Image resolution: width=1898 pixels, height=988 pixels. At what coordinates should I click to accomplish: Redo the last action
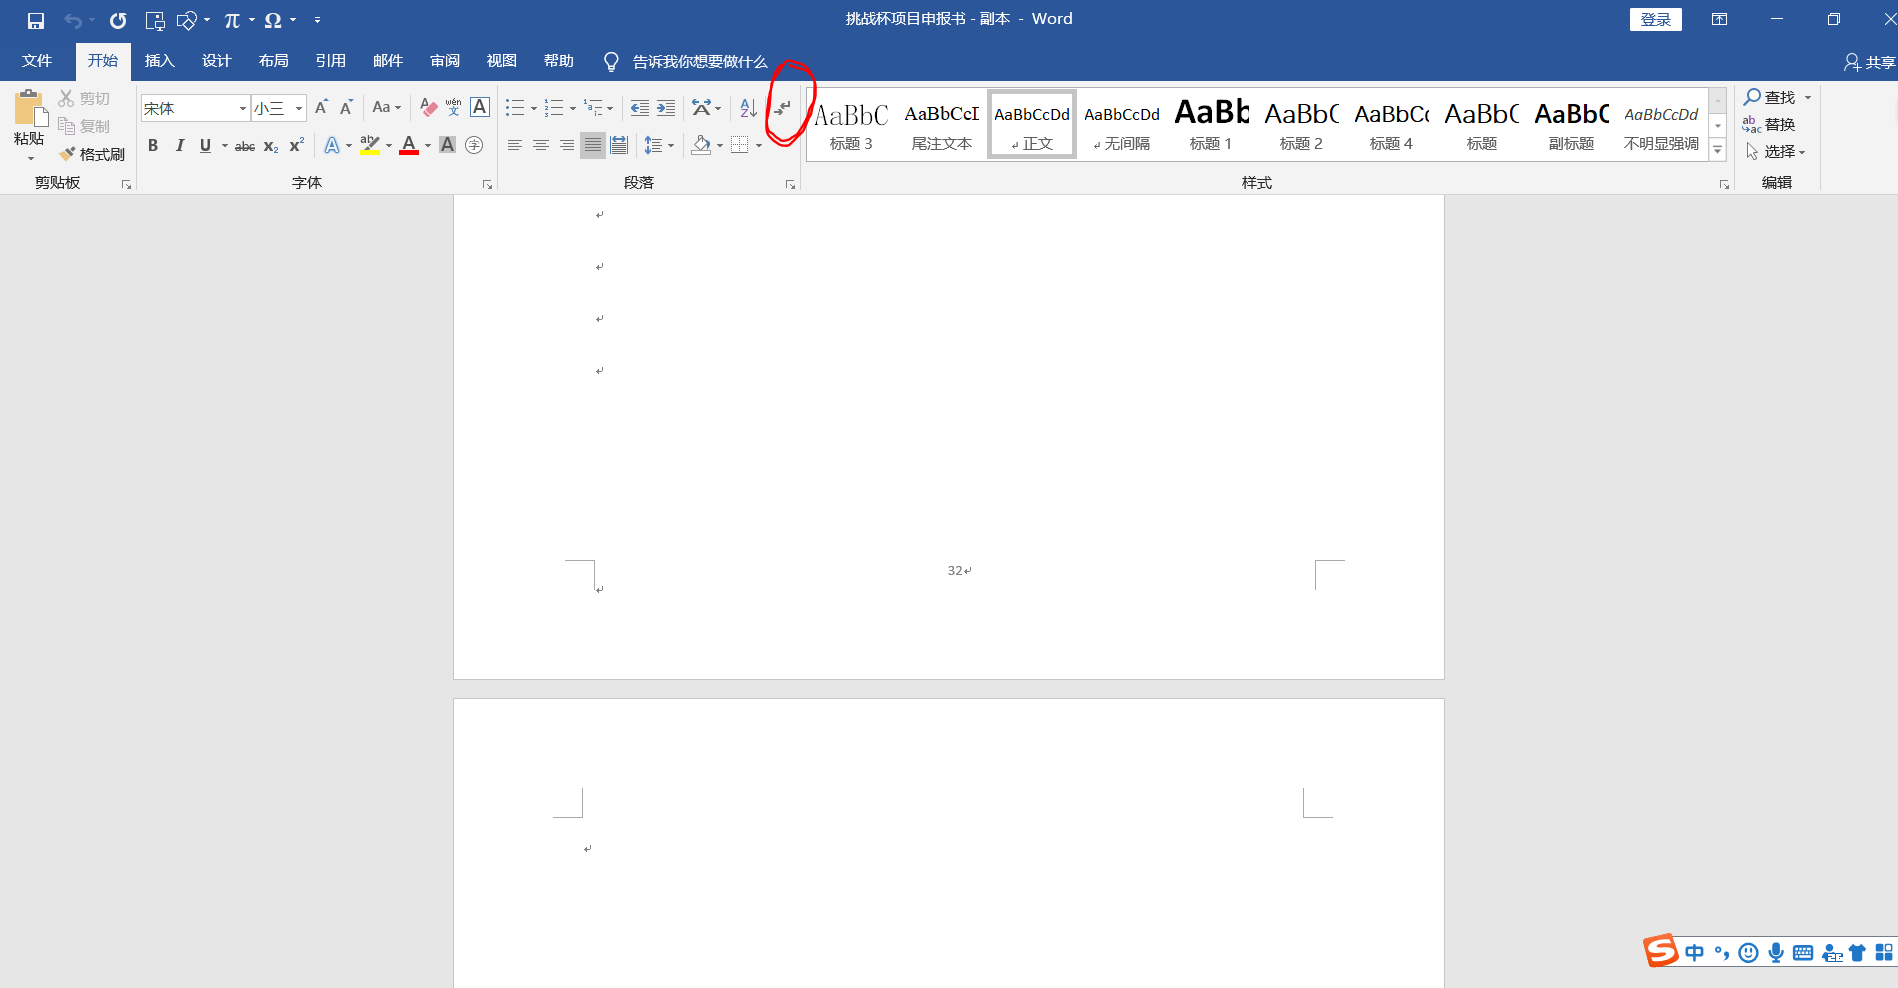pos(118,20)
